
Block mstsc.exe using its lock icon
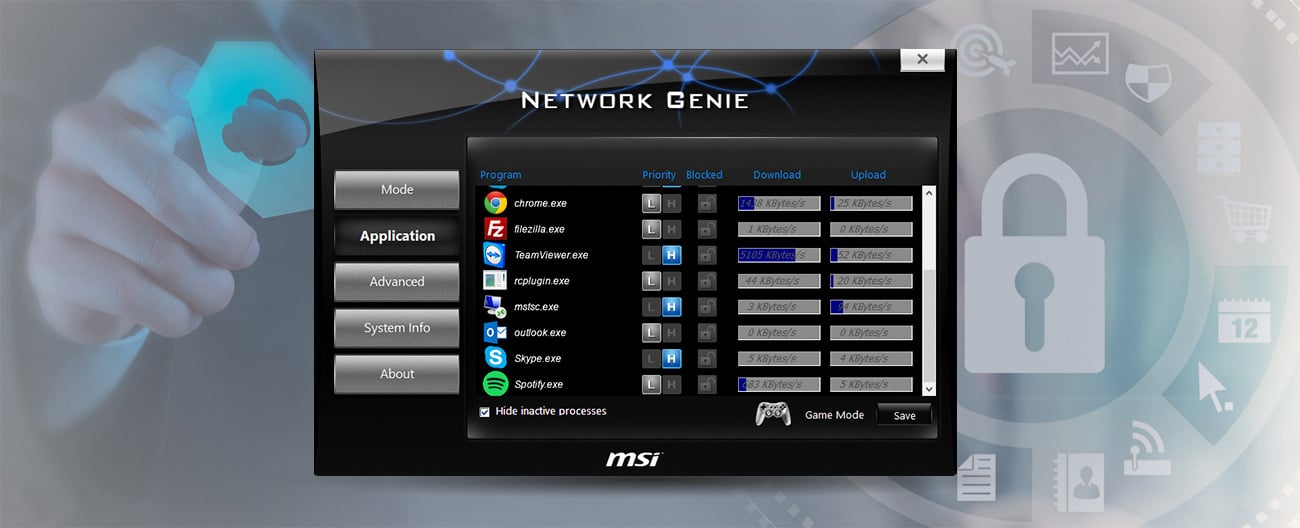pyautogui.click(x=707, y=307)
